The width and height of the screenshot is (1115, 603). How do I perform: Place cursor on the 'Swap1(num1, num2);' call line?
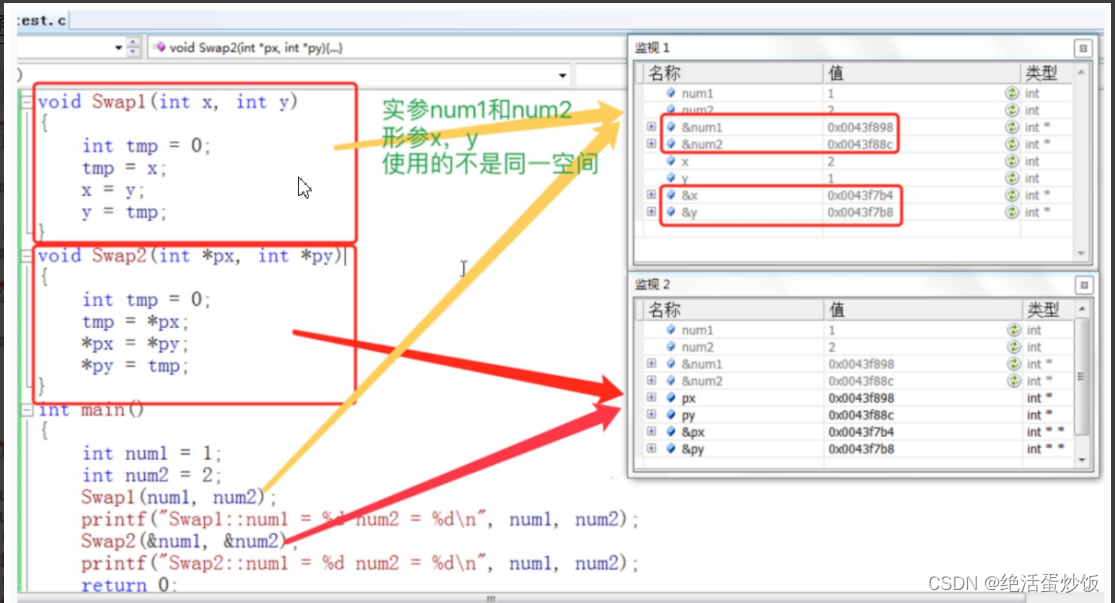(179, 497)
